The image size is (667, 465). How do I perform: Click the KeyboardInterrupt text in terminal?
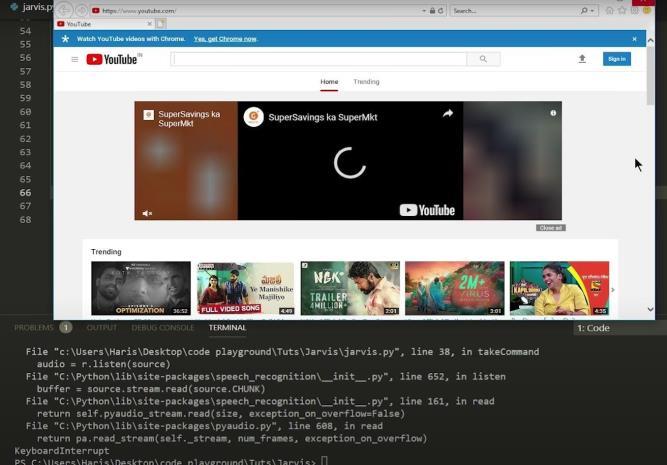[x=62, y=451]
